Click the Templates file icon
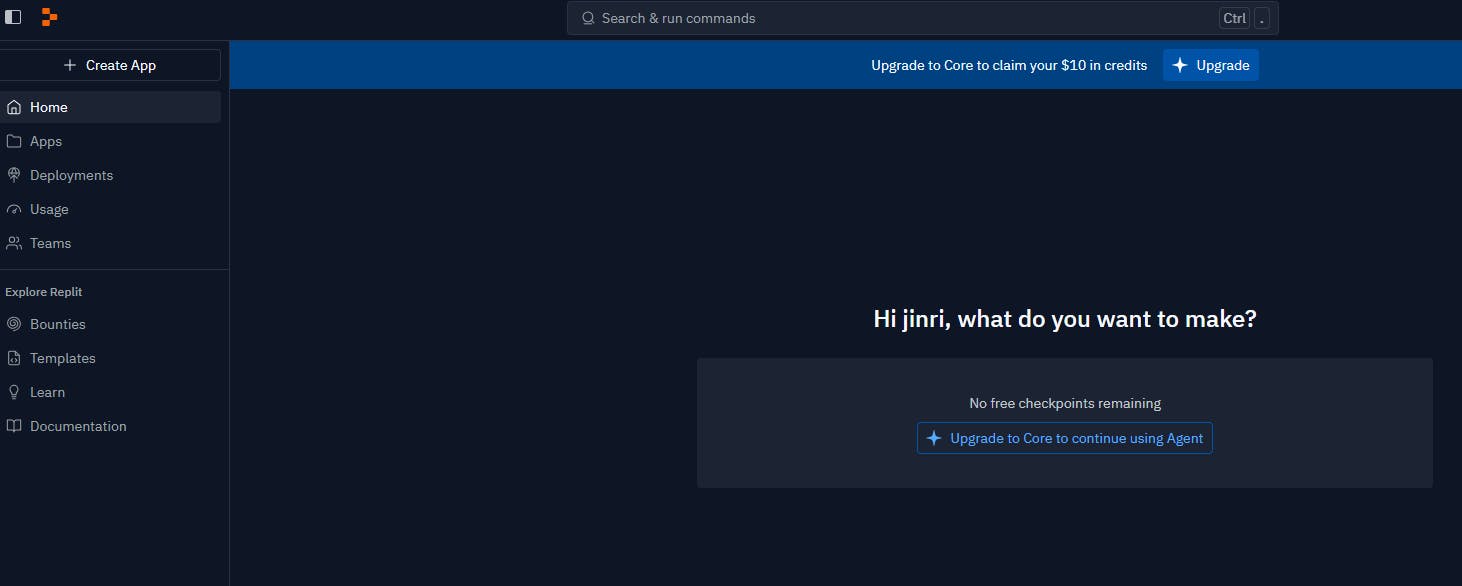 pyautogui.click(x=13, y=358)
